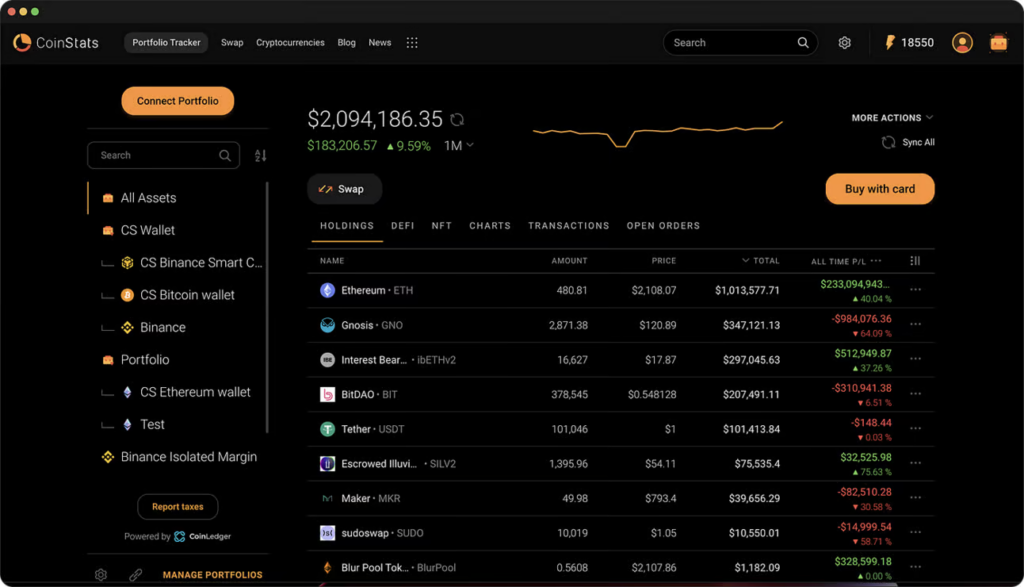The width and height of the screenshot is (1024, 587).
Task: Open Cryptocurrencies in the top navigation
Action: click(x=290, y=43)
